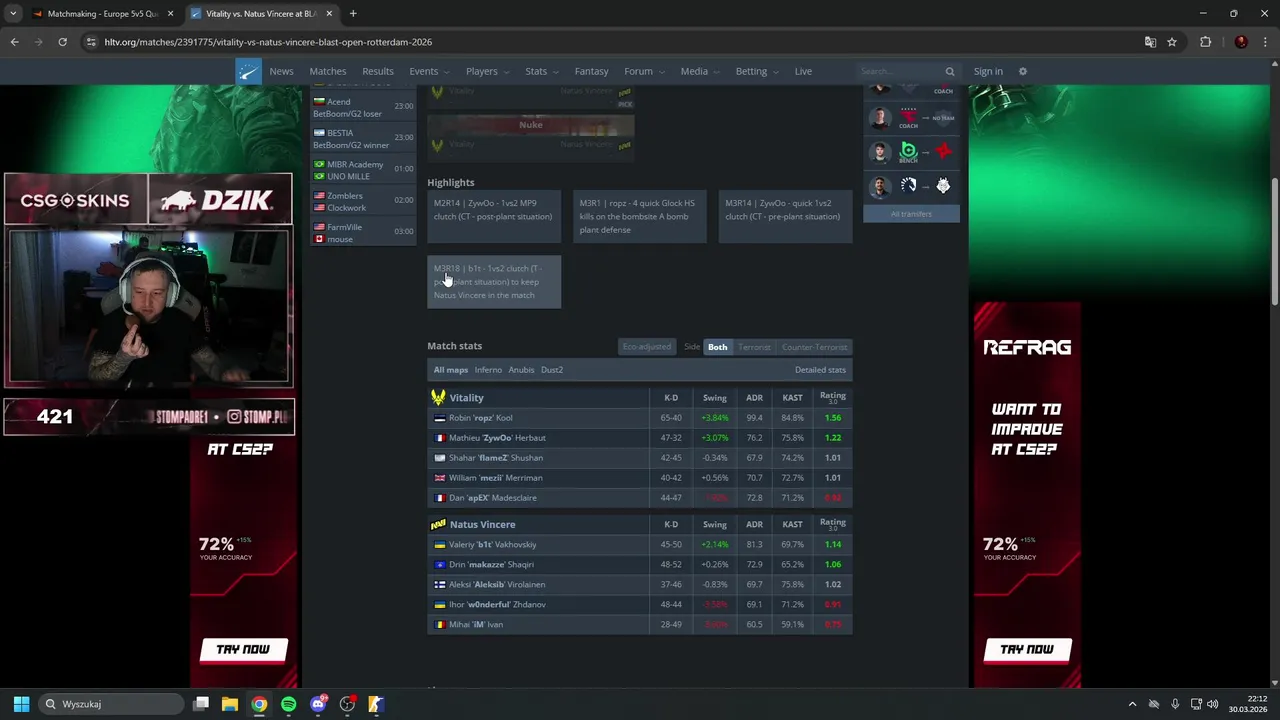Viewport: 1280px width, 720px height.
Task: Click right Refrag TRY NOW button
Action: tap(1027, 650)
